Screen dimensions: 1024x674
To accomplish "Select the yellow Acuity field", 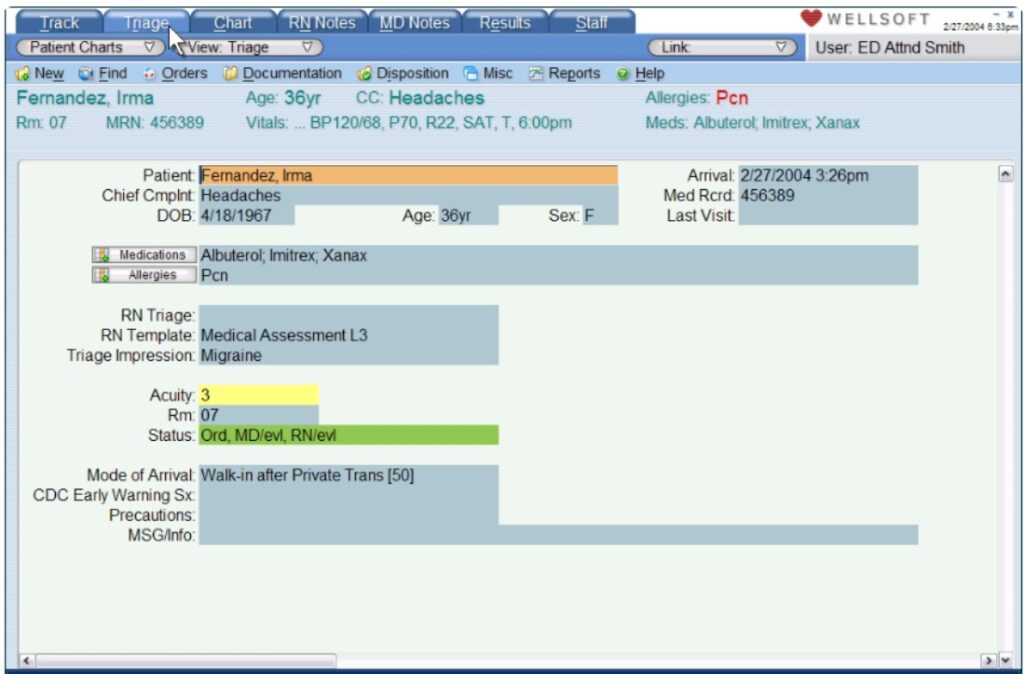I will pos(256,394).
